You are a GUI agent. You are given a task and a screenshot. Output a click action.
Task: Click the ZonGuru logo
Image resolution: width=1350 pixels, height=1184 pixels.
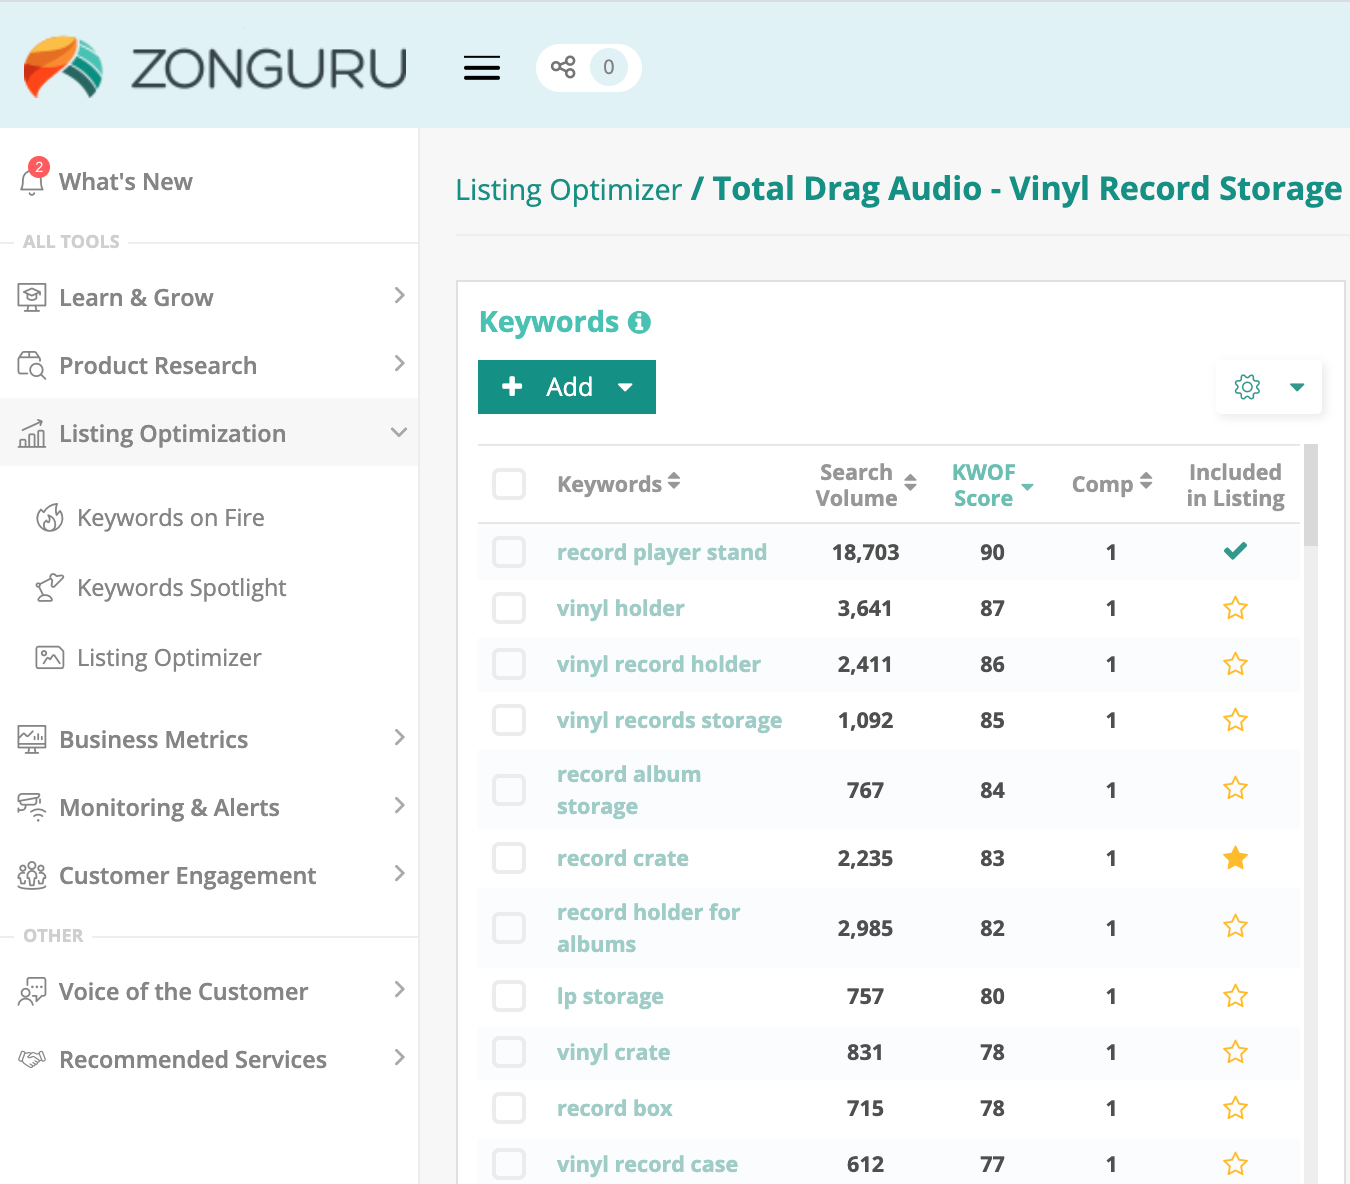[215, 67]
